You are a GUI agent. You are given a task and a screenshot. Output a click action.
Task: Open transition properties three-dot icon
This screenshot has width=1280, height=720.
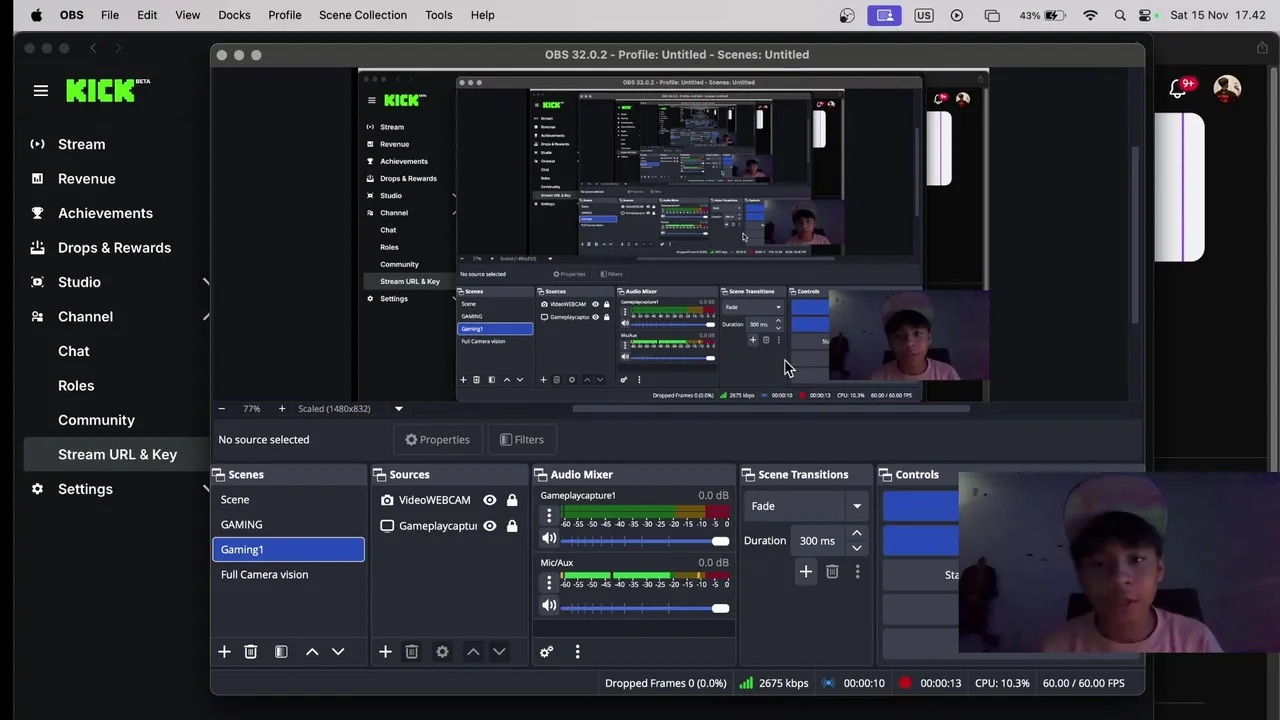(x=857, y=572)
